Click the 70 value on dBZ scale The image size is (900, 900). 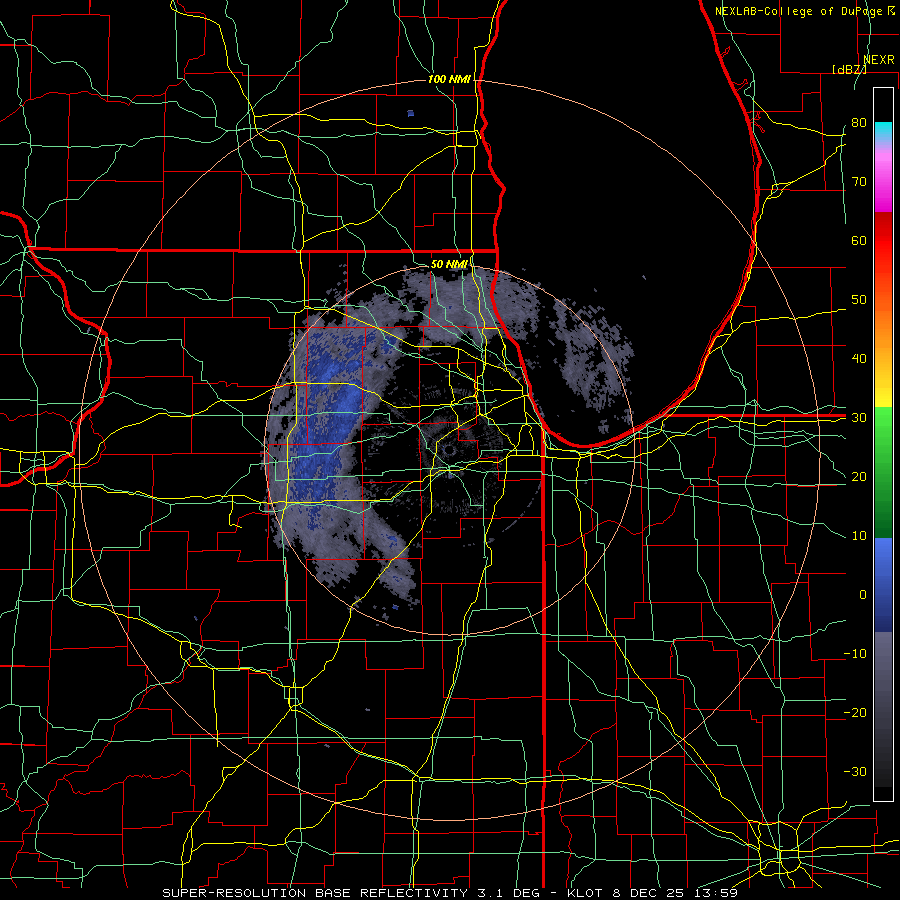859,182
